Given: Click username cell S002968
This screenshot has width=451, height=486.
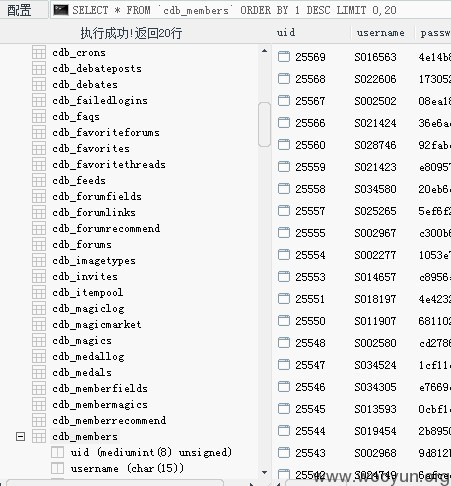Looking at the screenshot, I should (x=375, y=453).
